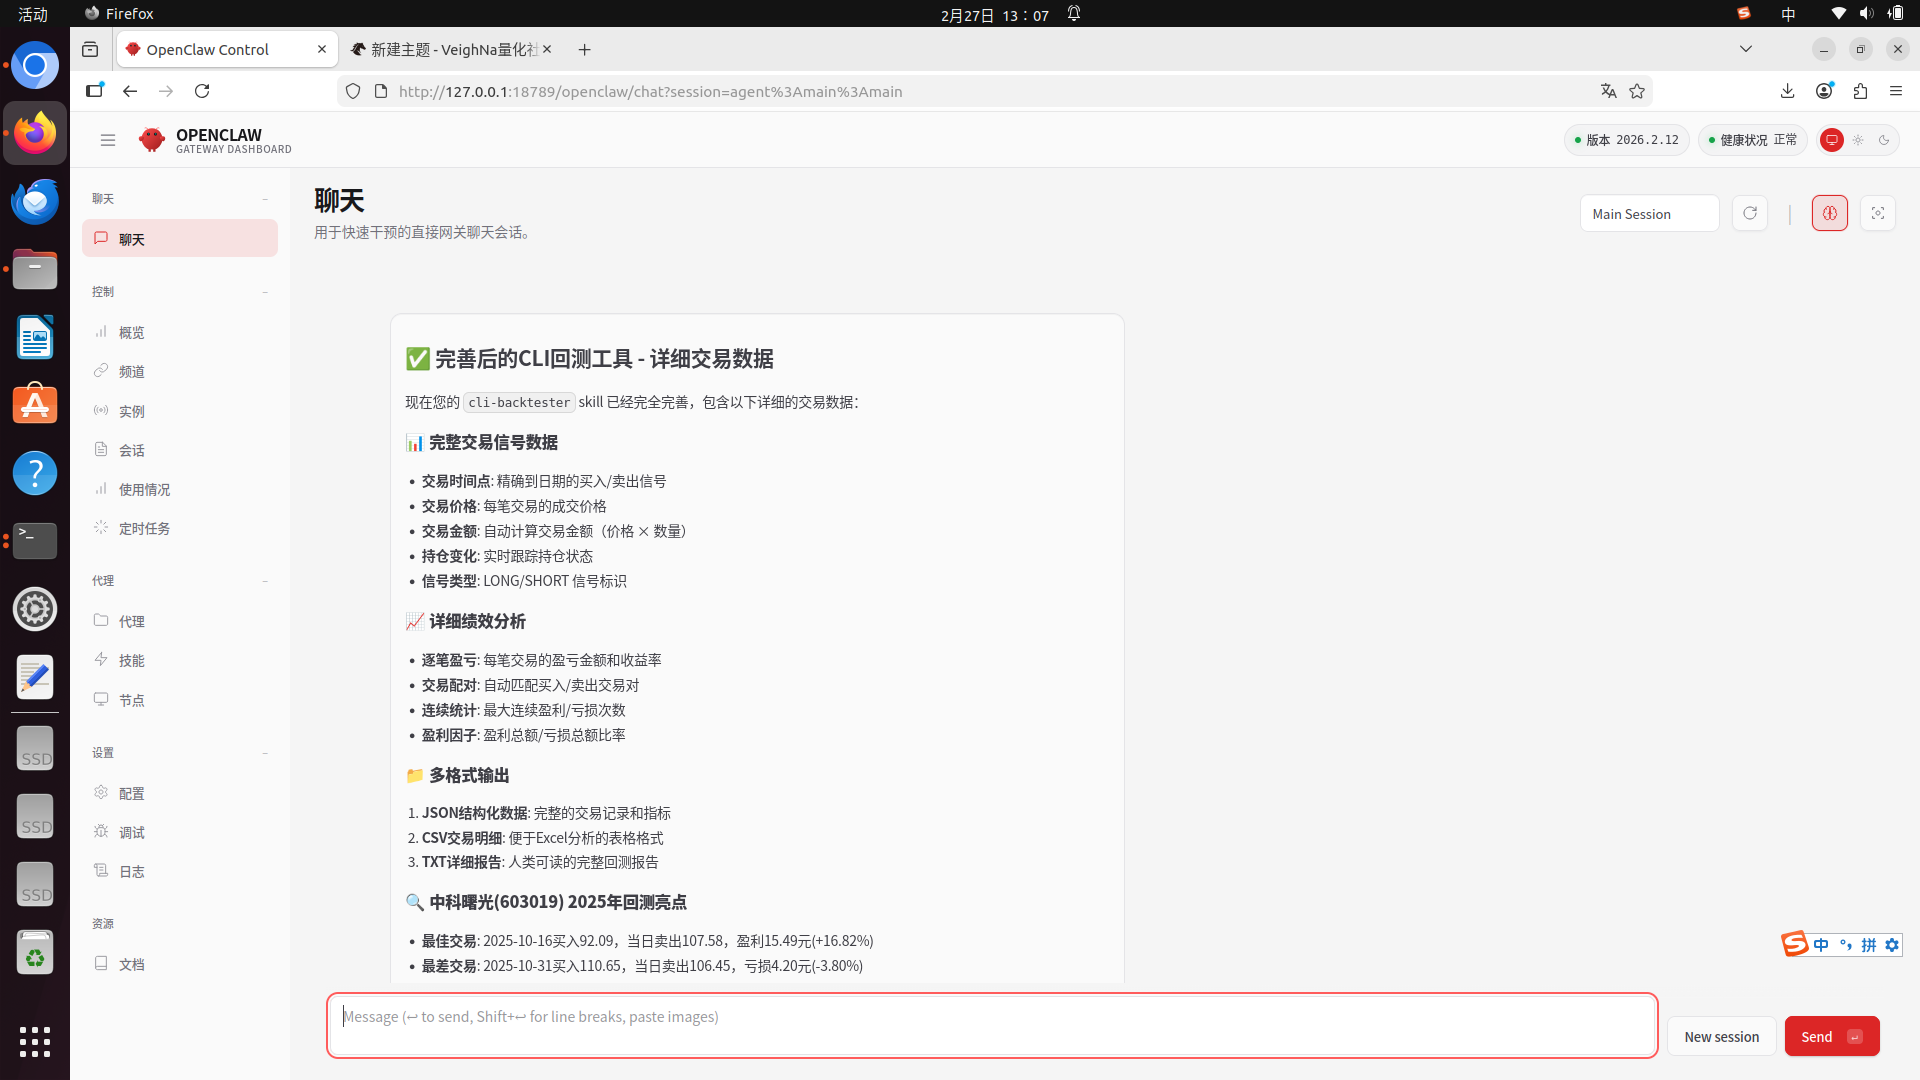Image resolution: width=1920 pixels, height=1080 pixels.
Task: Start a New session
Action: [x=1720, y=1036]
